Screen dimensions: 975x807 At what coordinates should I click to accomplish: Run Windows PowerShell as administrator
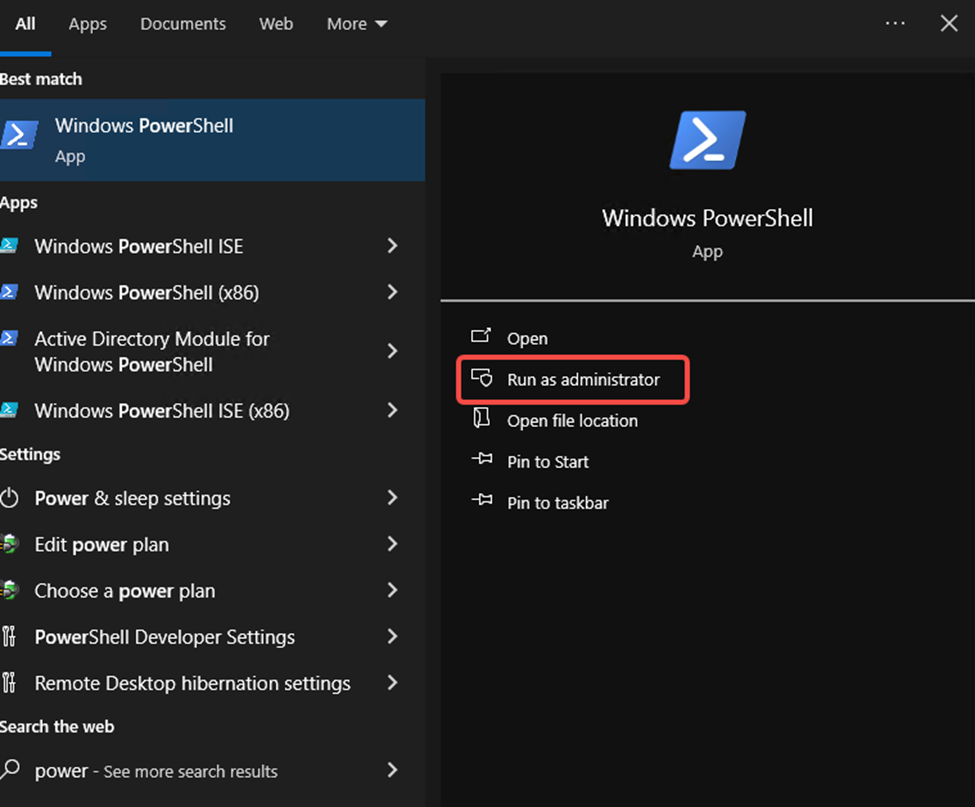click(x=583, y=380)
